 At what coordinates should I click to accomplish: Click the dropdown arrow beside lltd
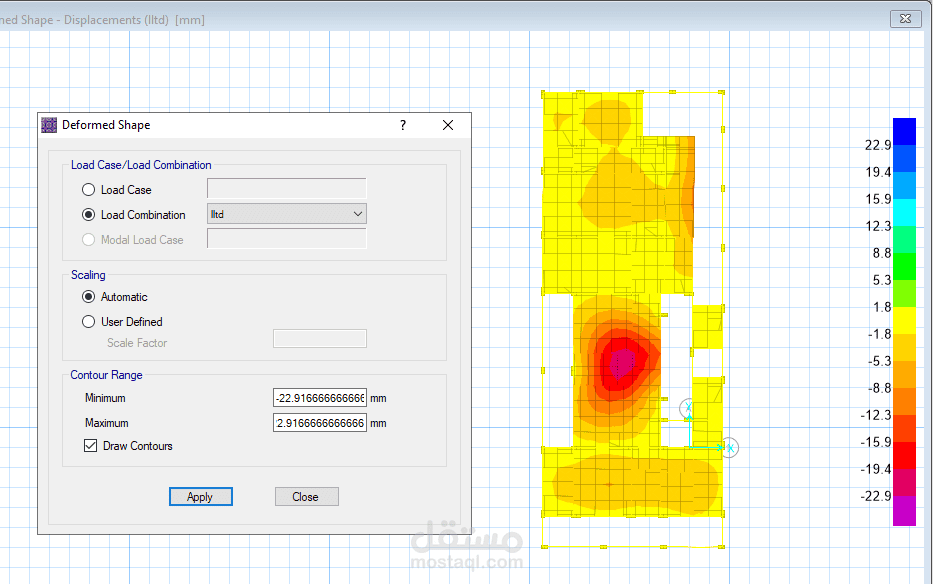coord(357,214)
